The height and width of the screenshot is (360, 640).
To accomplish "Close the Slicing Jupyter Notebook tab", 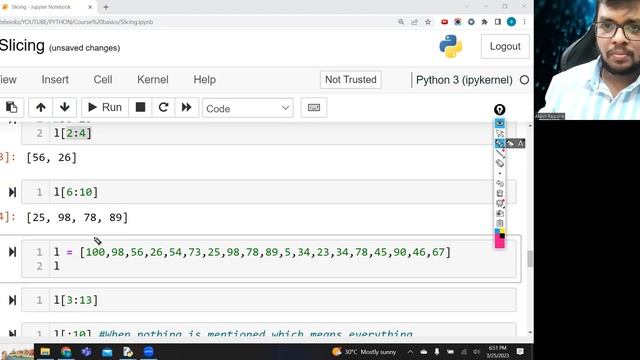I will pyautogui.click(x=90, y=7).
